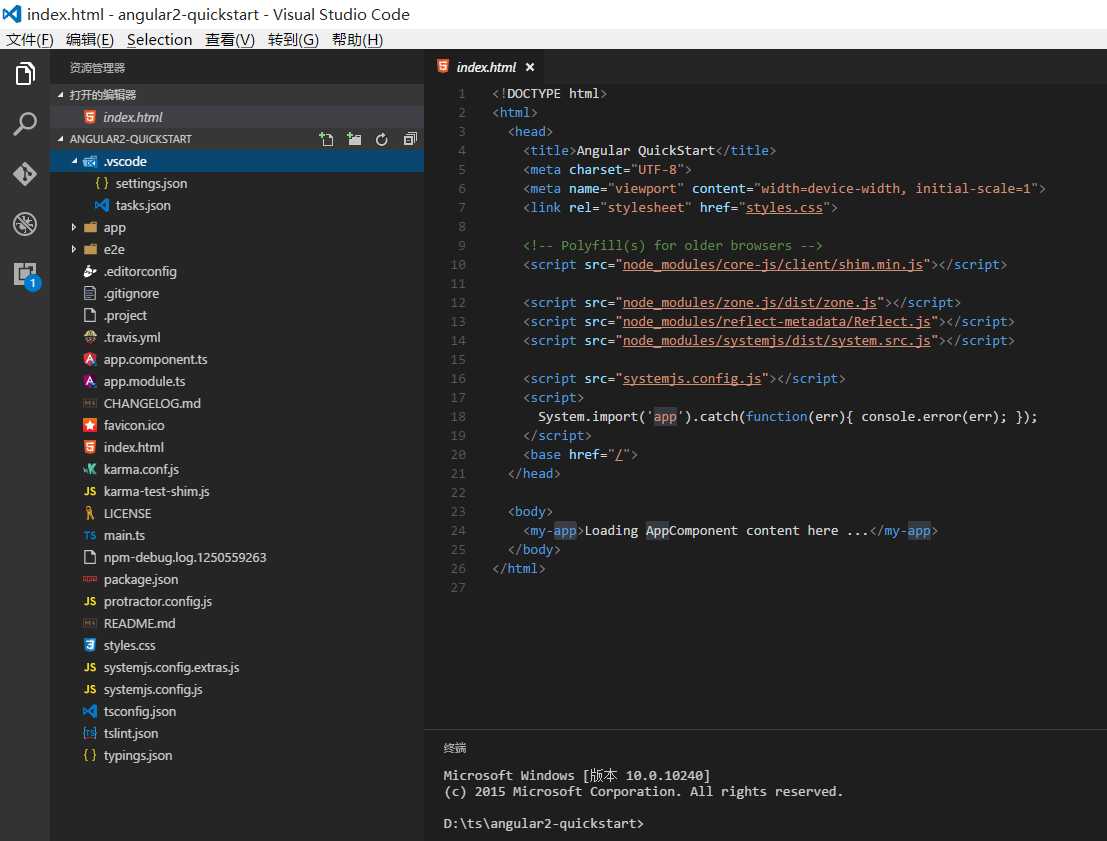Click the New File icon in explorer header
This screenshot has height=841, width=1107.
click(326, 139)
